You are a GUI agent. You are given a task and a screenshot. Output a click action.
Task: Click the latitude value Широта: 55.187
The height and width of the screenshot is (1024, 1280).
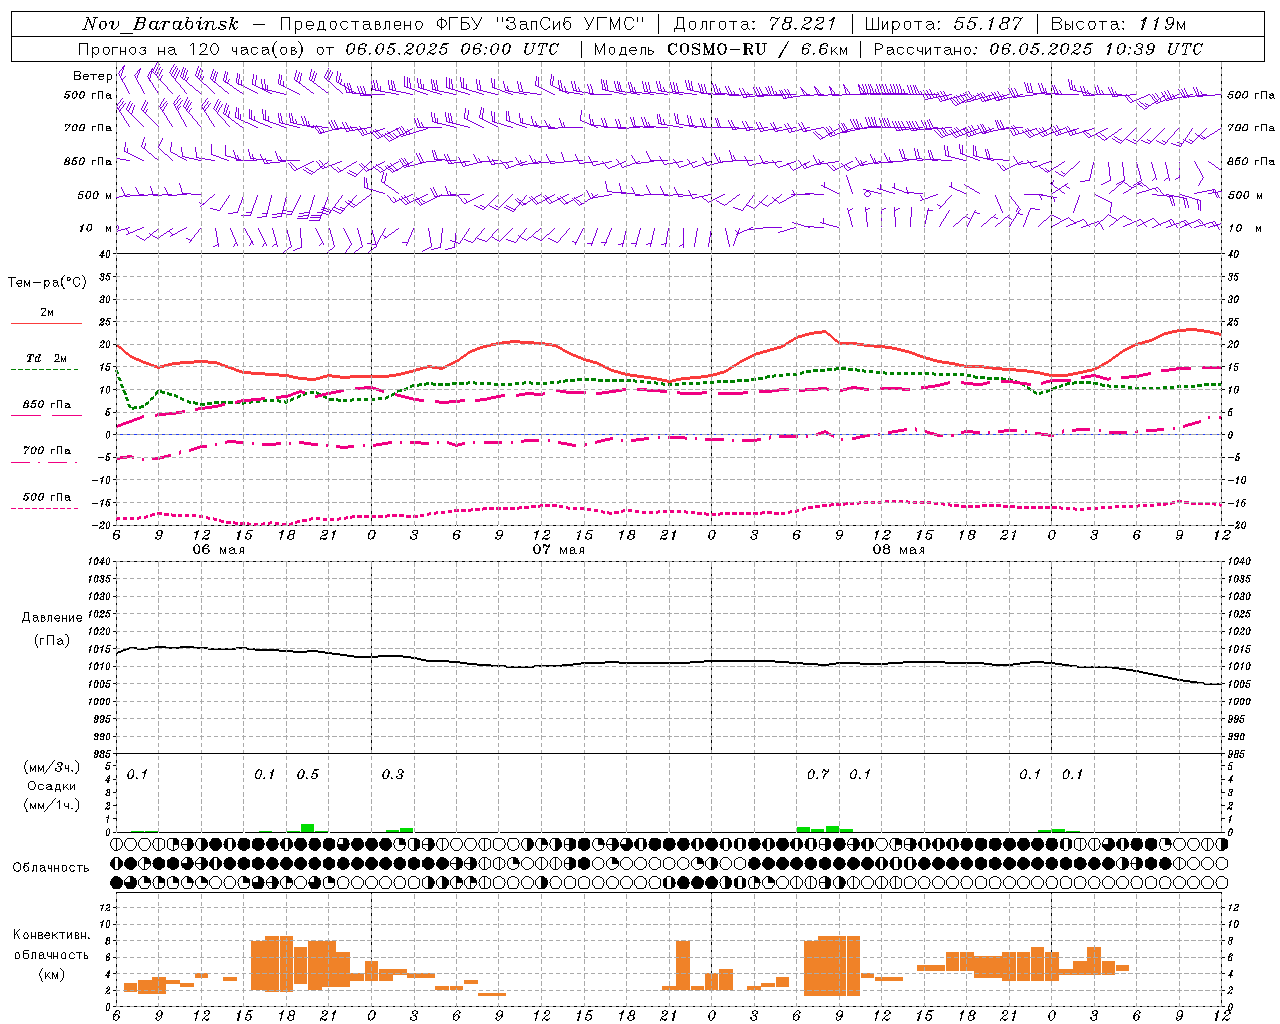[x=943, y=24]
